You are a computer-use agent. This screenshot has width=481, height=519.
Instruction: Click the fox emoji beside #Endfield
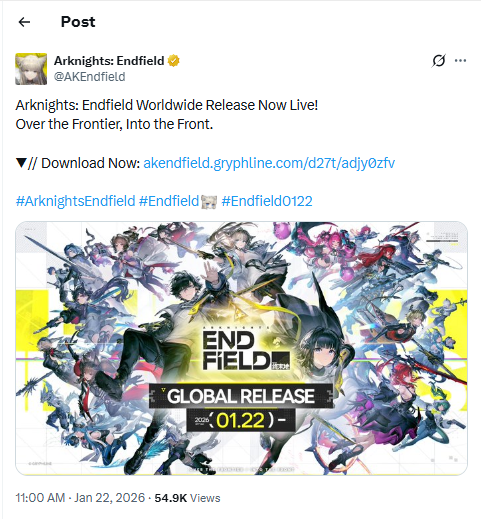click(209, 202)
